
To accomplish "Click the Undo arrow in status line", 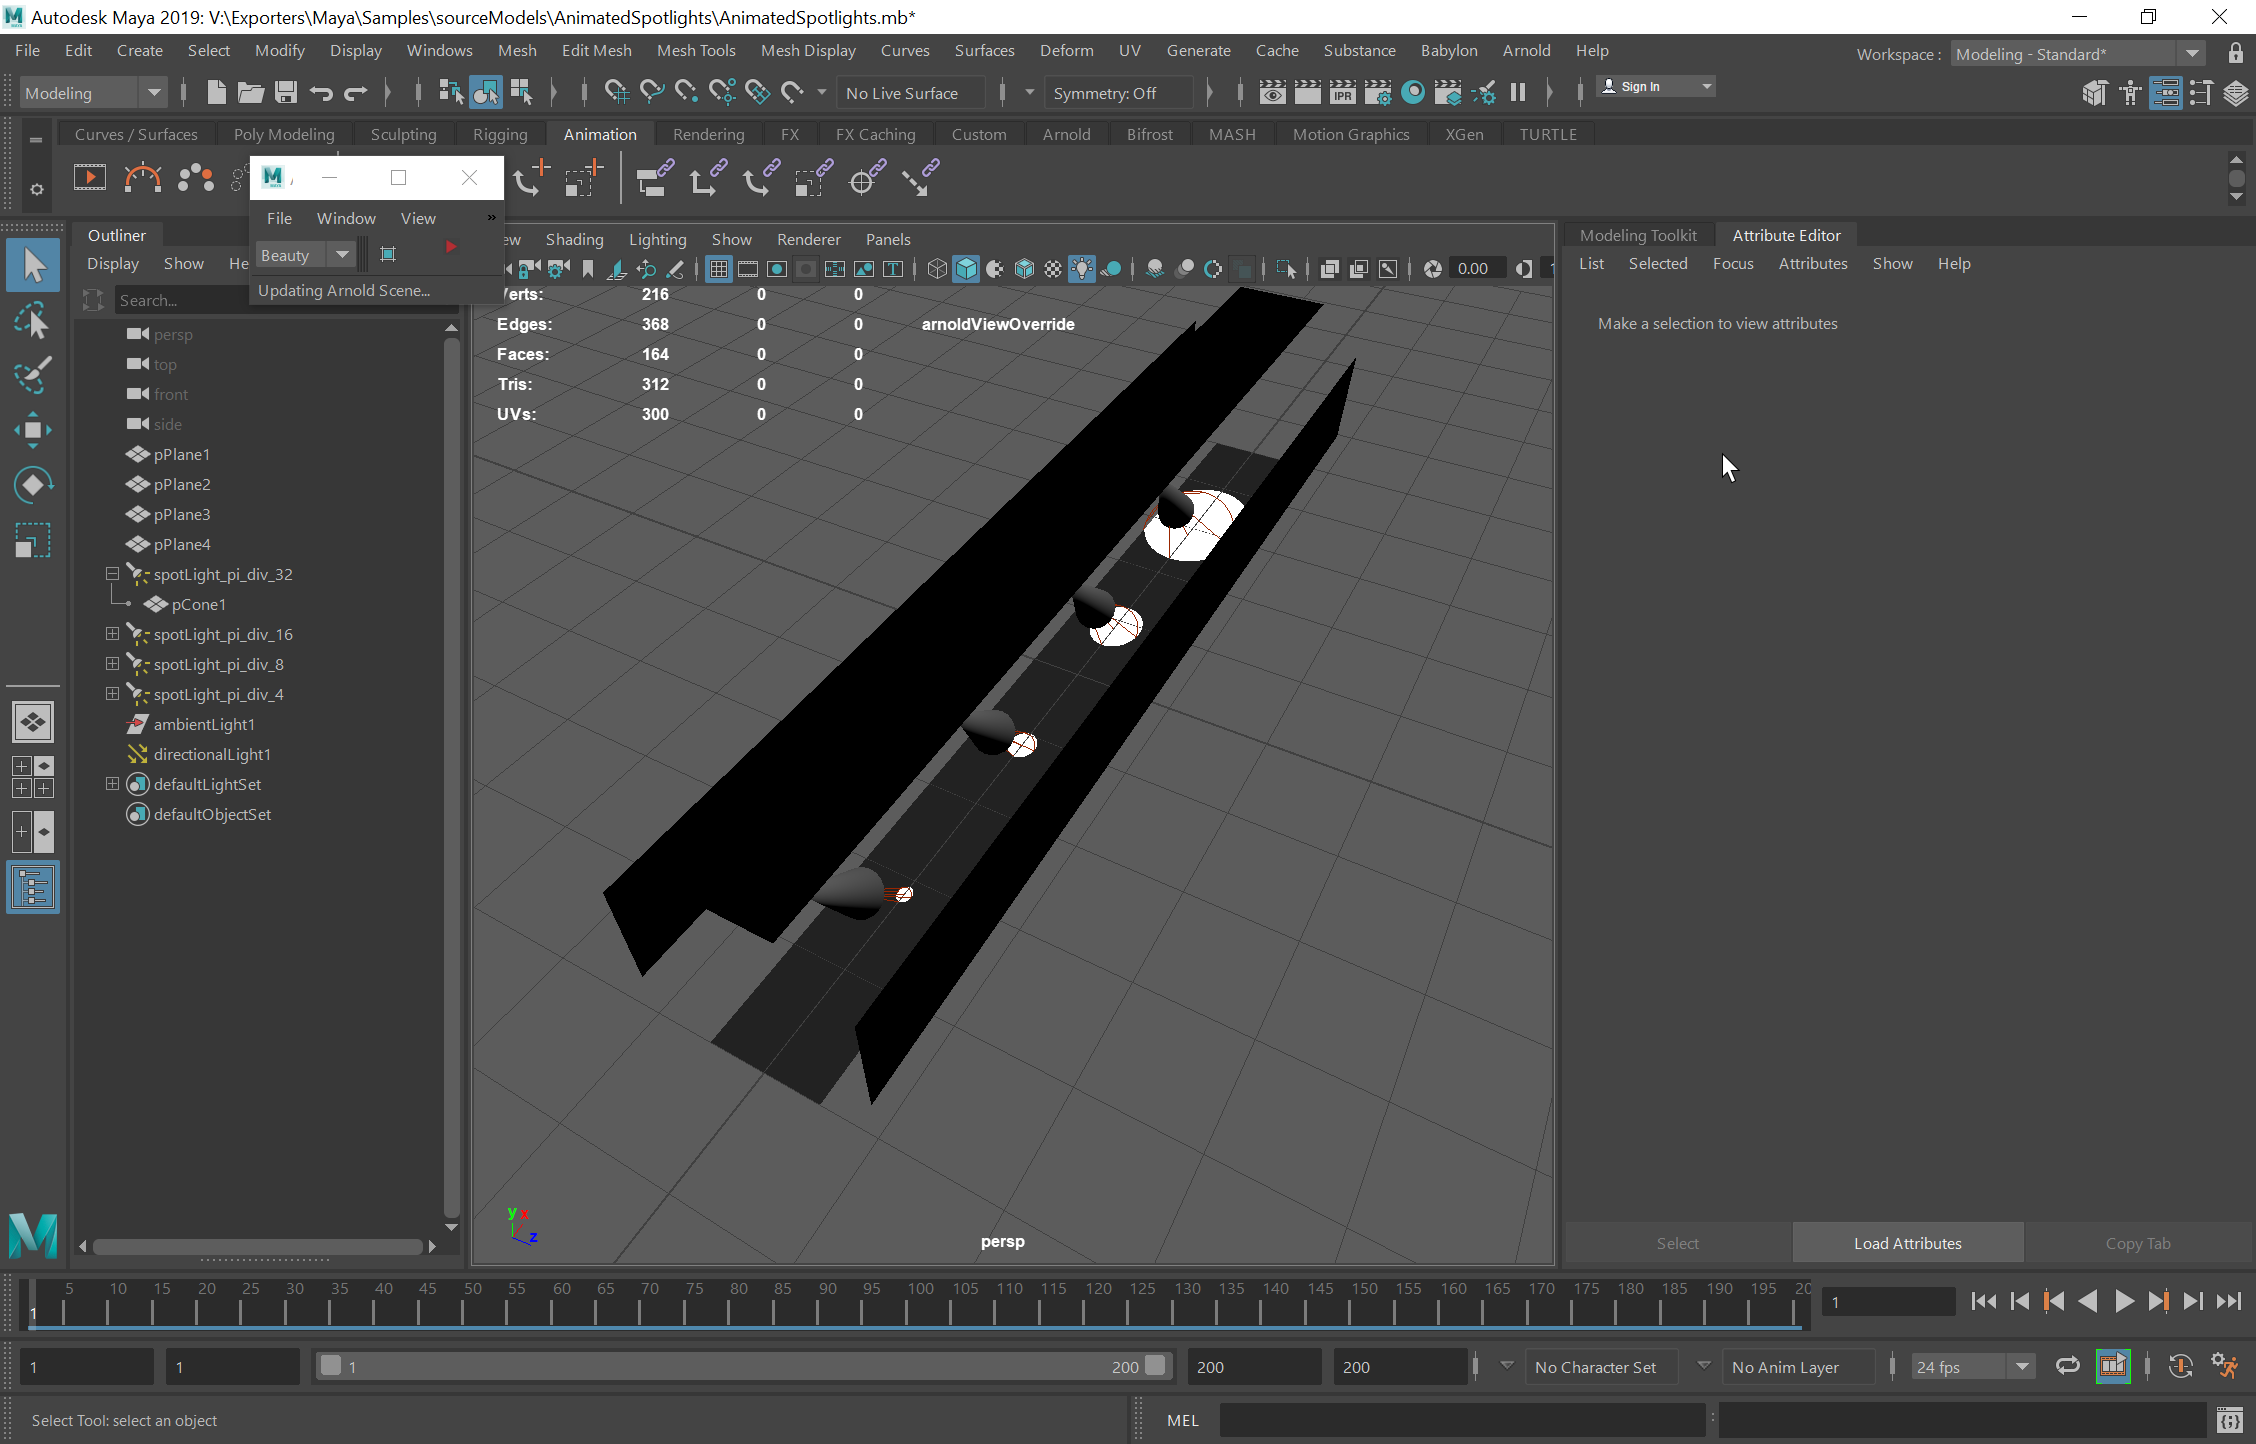I will tap(321, 93).
